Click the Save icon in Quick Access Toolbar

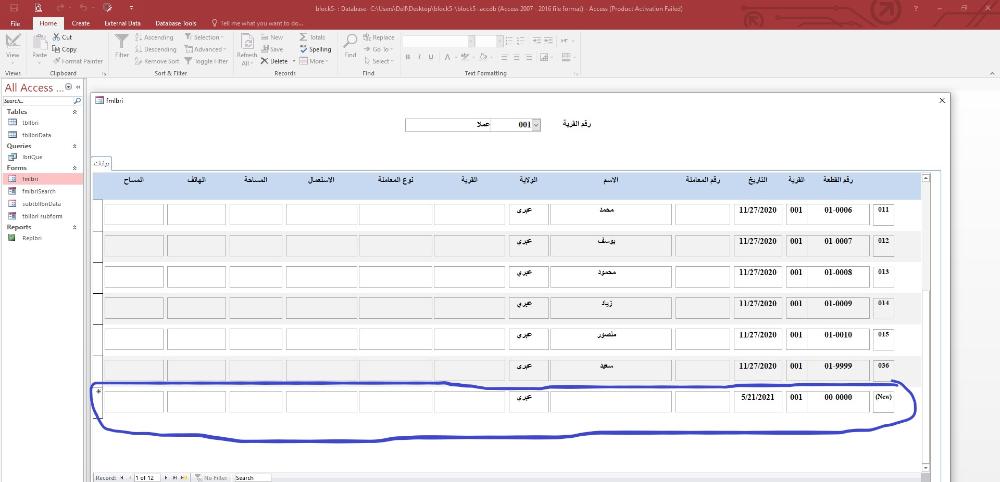(14, 8)
